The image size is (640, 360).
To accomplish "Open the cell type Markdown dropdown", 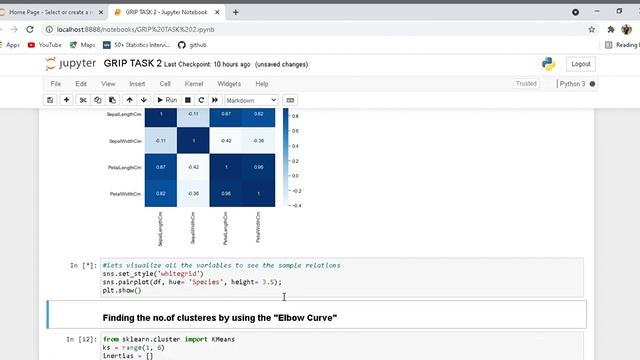I will pyautogui.click(x=251, y=100).
